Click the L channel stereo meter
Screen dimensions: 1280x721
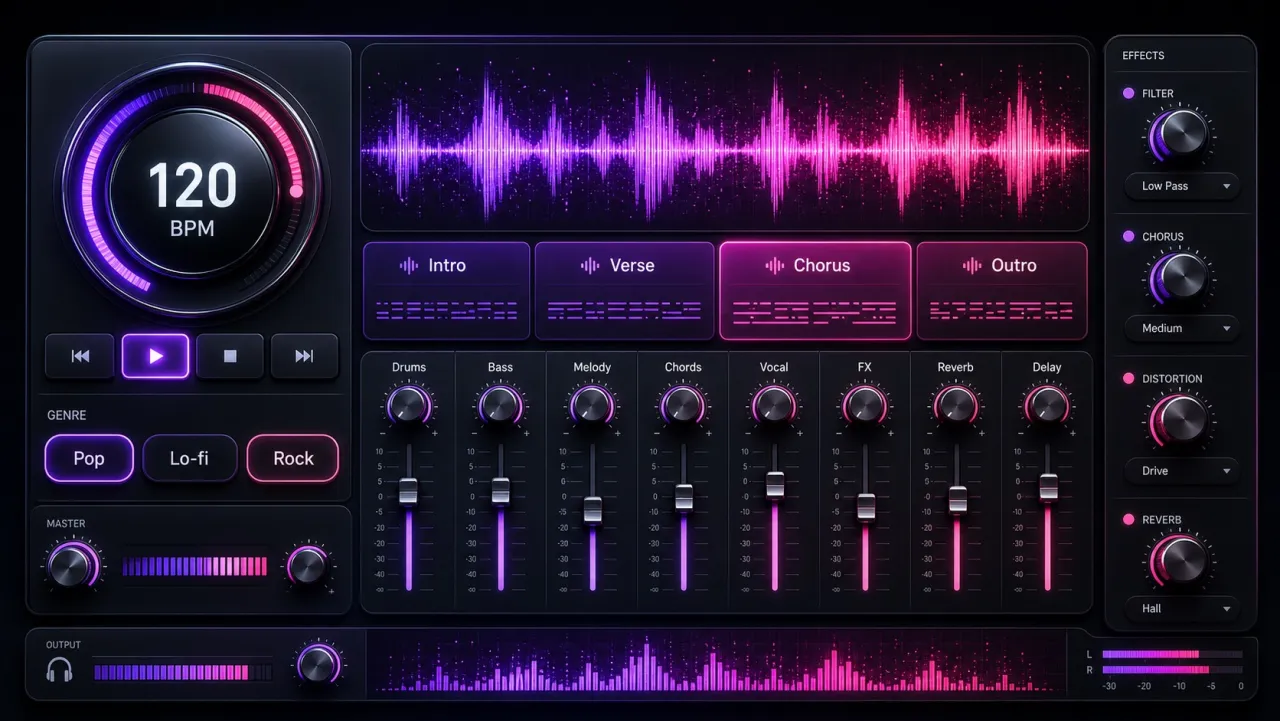tap(1171, 654)
